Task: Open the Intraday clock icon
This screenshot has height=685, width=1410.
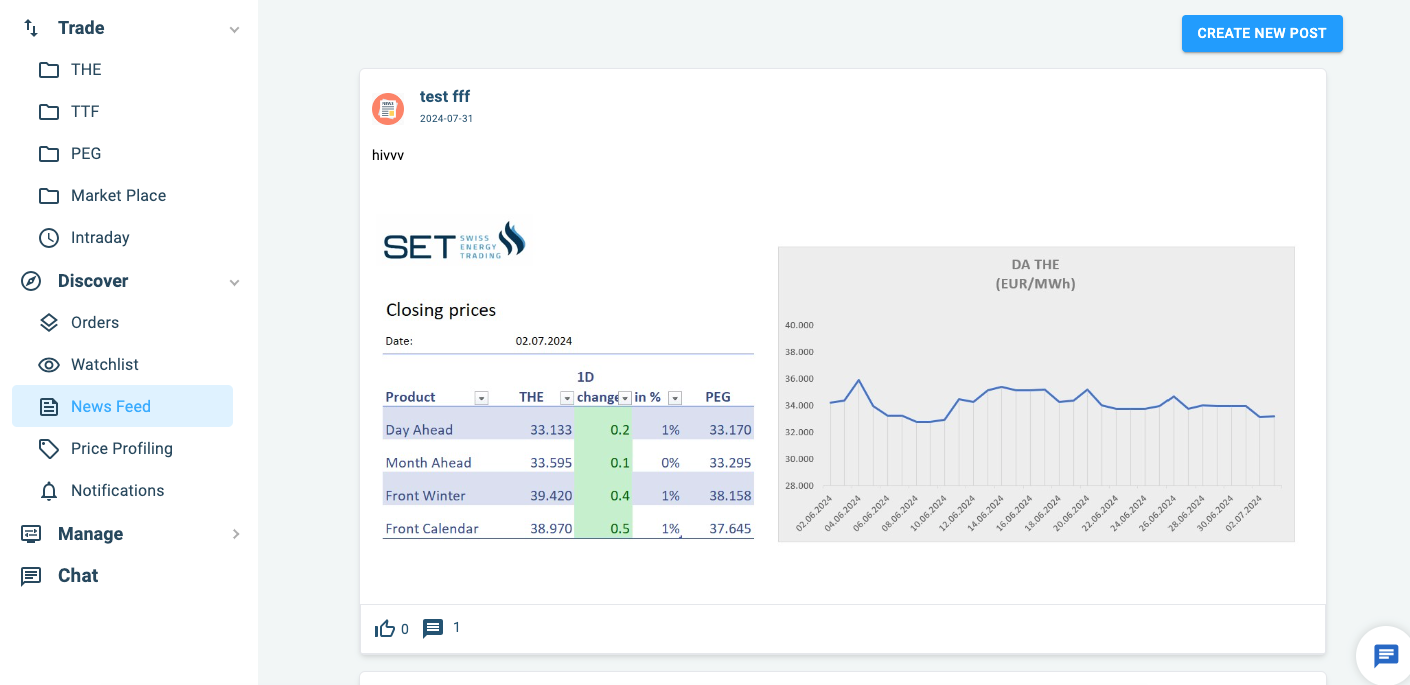Action: click(x=49, y=237)
